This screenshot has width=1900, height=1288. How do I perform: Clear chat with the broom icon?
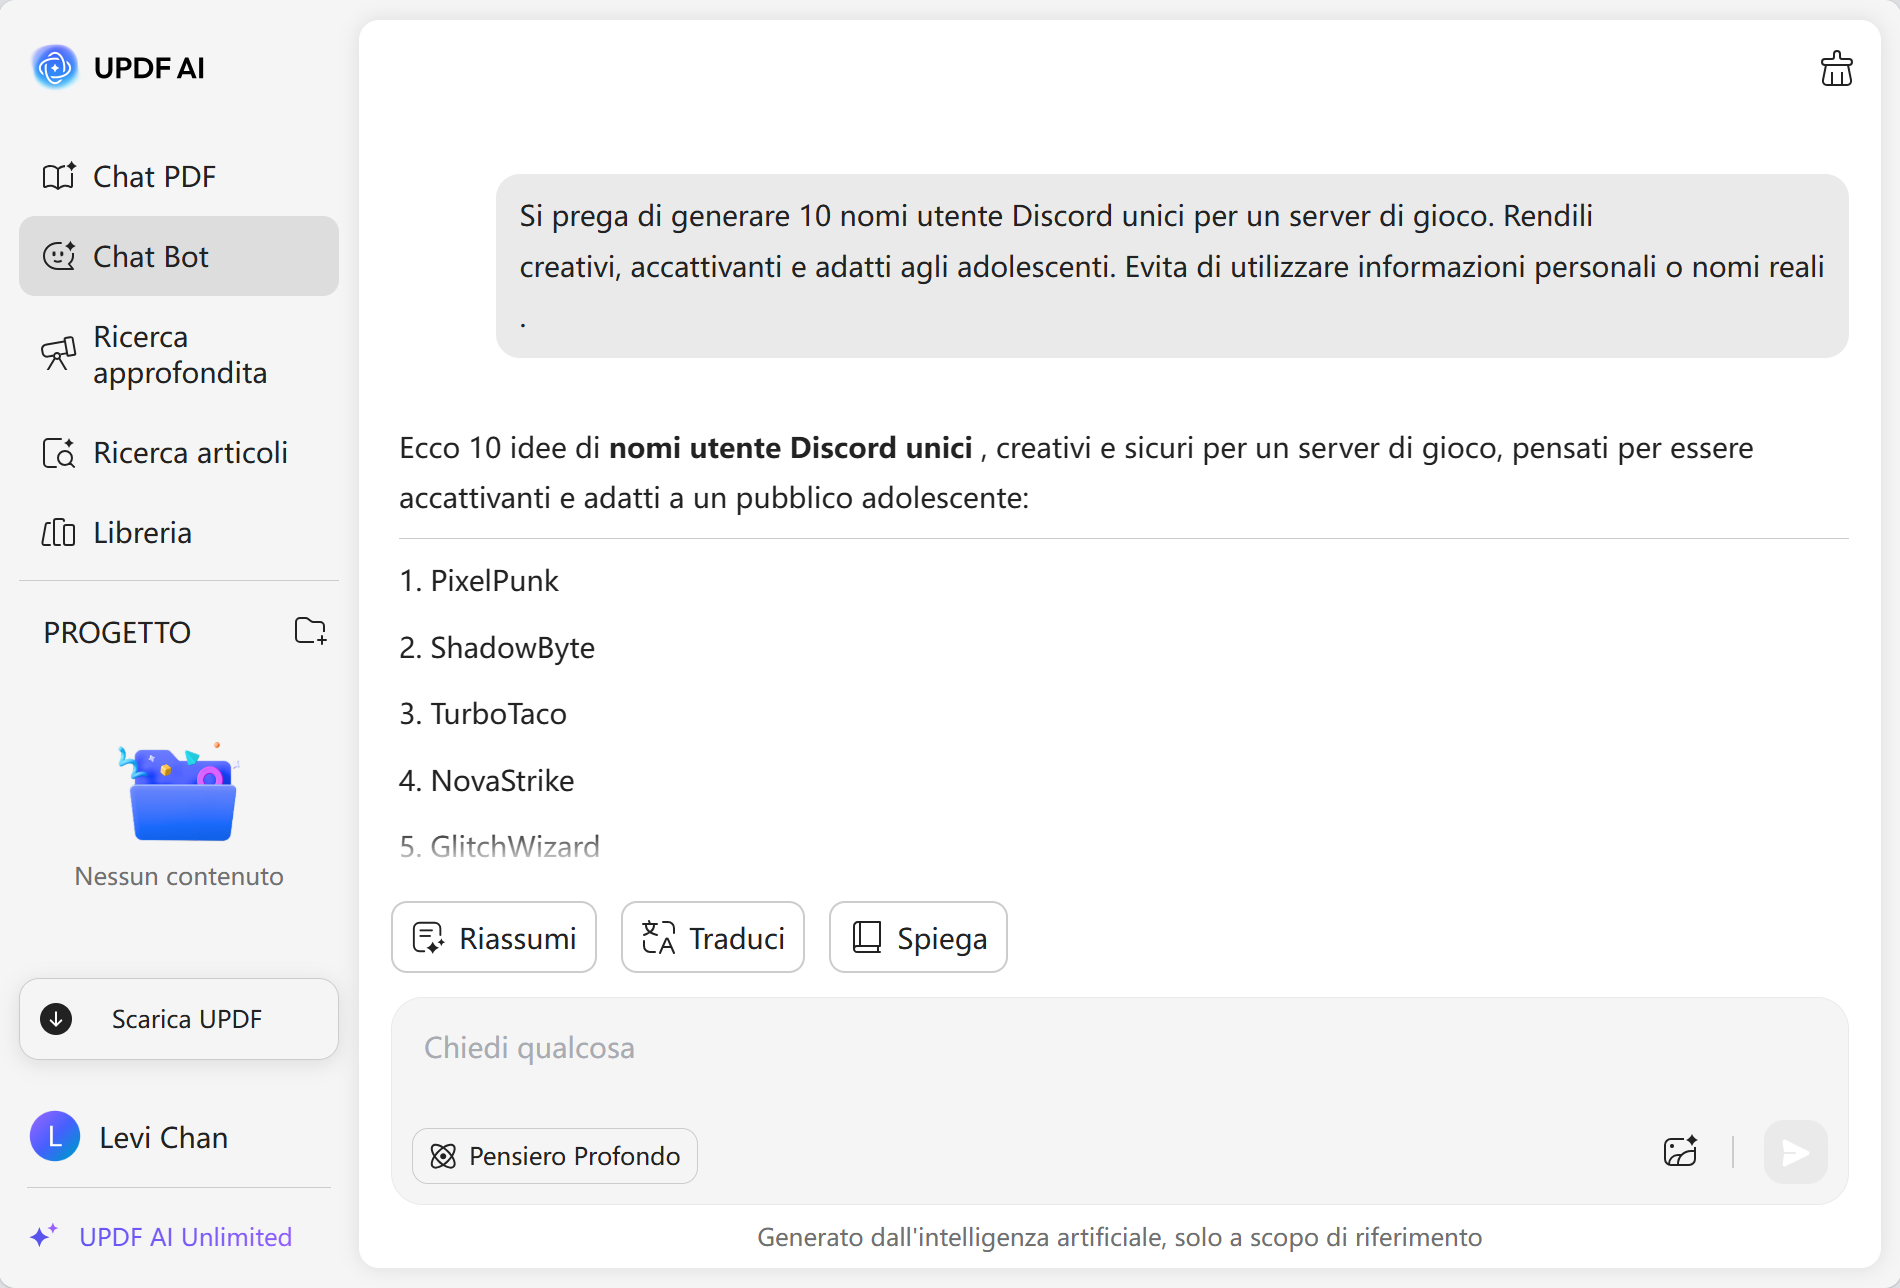click(1836, 69)
